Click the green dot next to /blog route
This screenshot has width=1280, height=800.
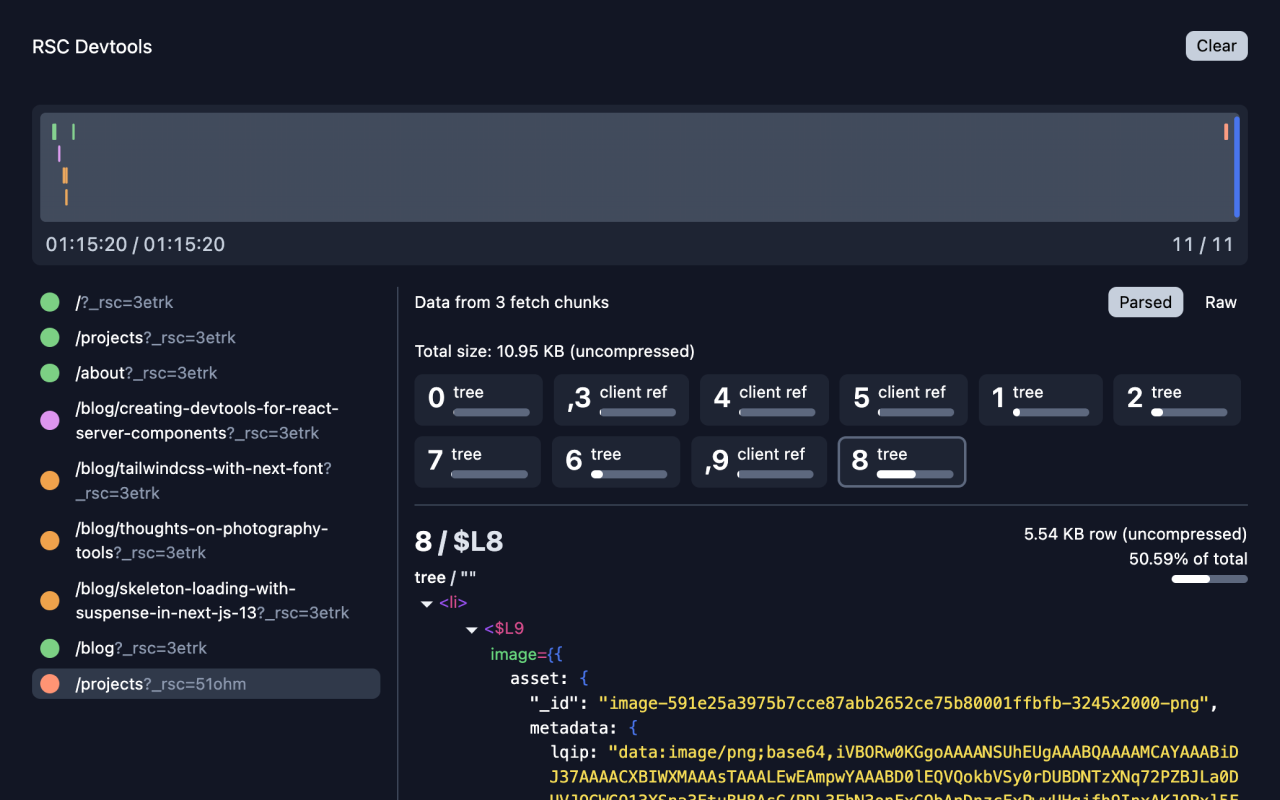point(49,648)
